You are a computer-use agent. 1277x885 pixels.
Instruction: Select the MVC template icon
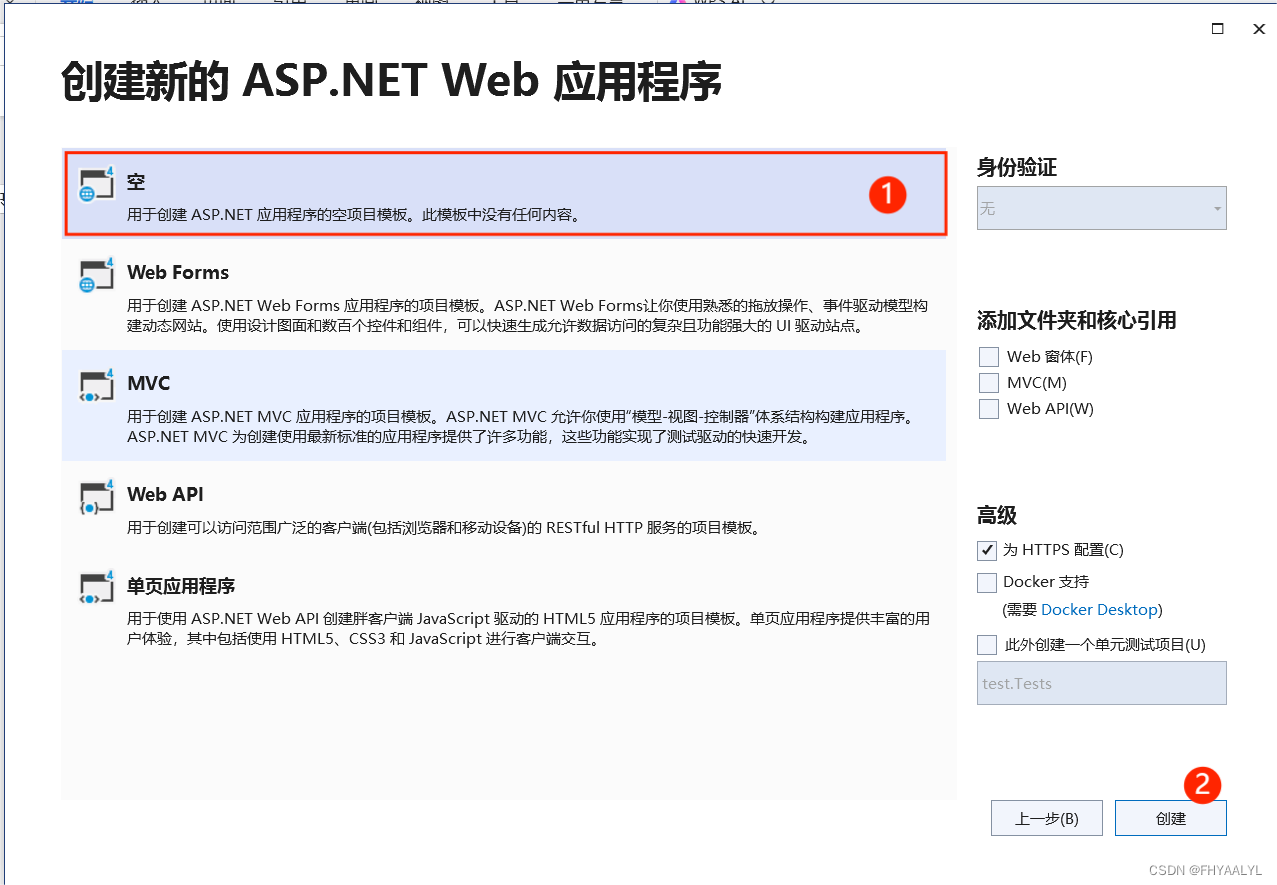(x=97, y=386)
